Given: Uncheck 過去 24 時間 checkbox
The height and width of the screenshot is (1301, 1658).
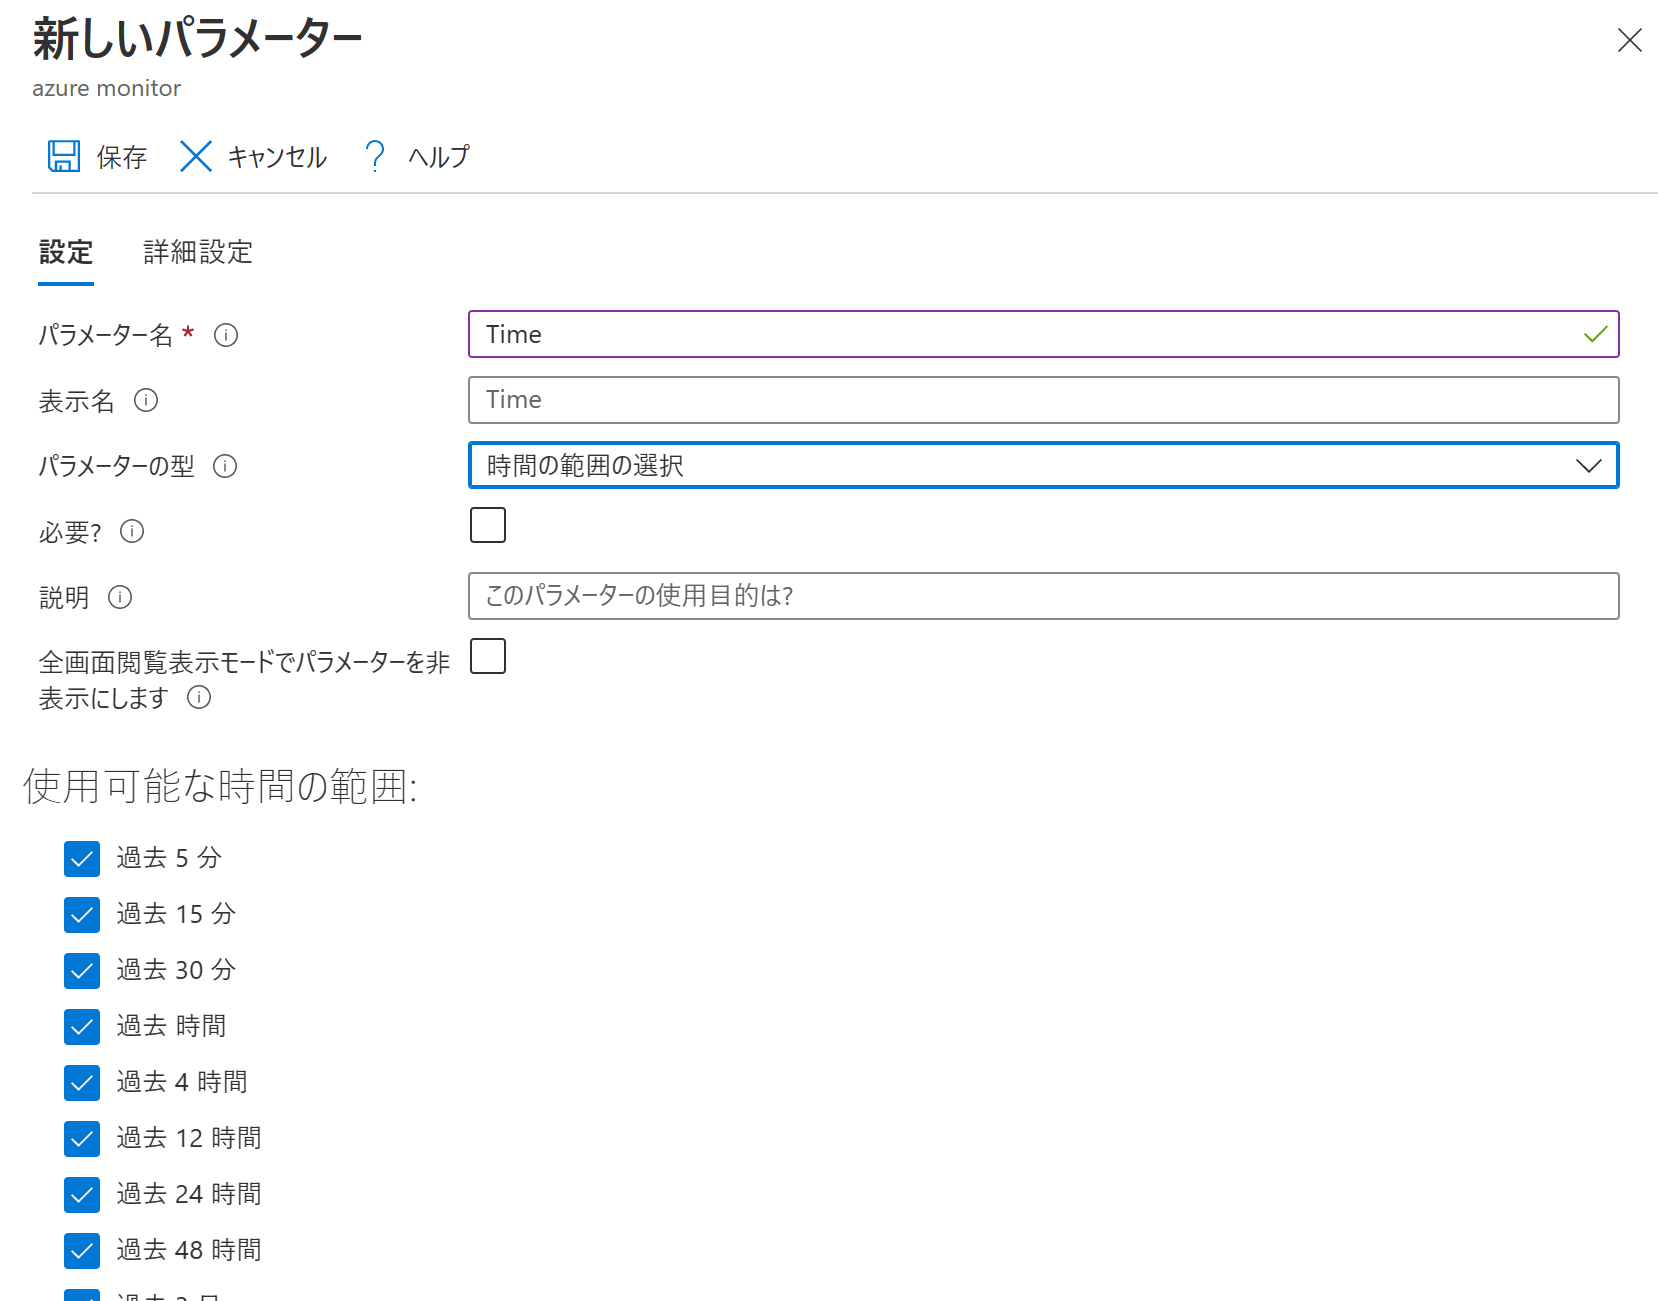Looking at the screenshot, I should click(x=82, y=1195).
